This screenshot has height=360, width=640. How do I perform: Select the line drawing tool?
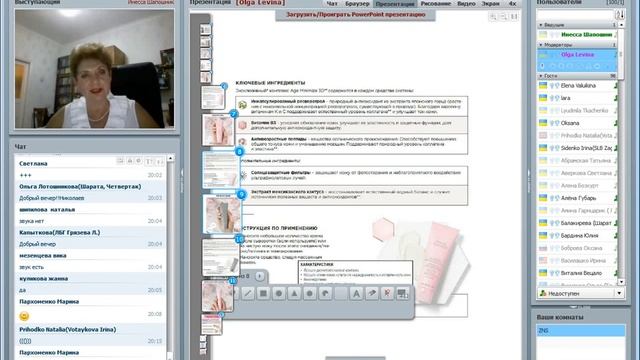click(248, 293)
